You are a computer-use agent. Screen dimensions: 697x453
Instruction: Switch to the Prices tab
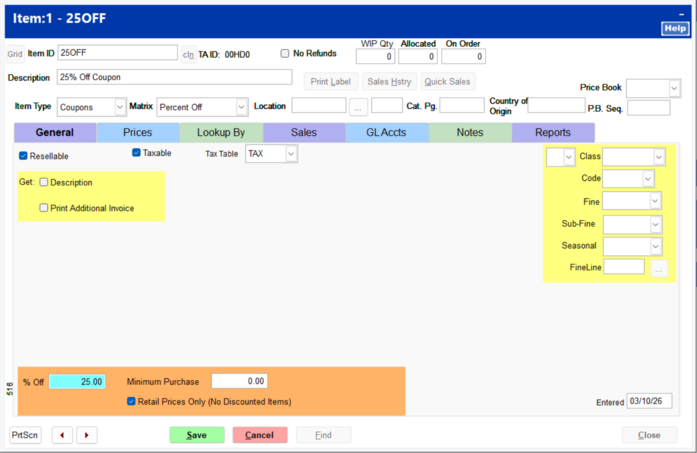pos(138,132)
